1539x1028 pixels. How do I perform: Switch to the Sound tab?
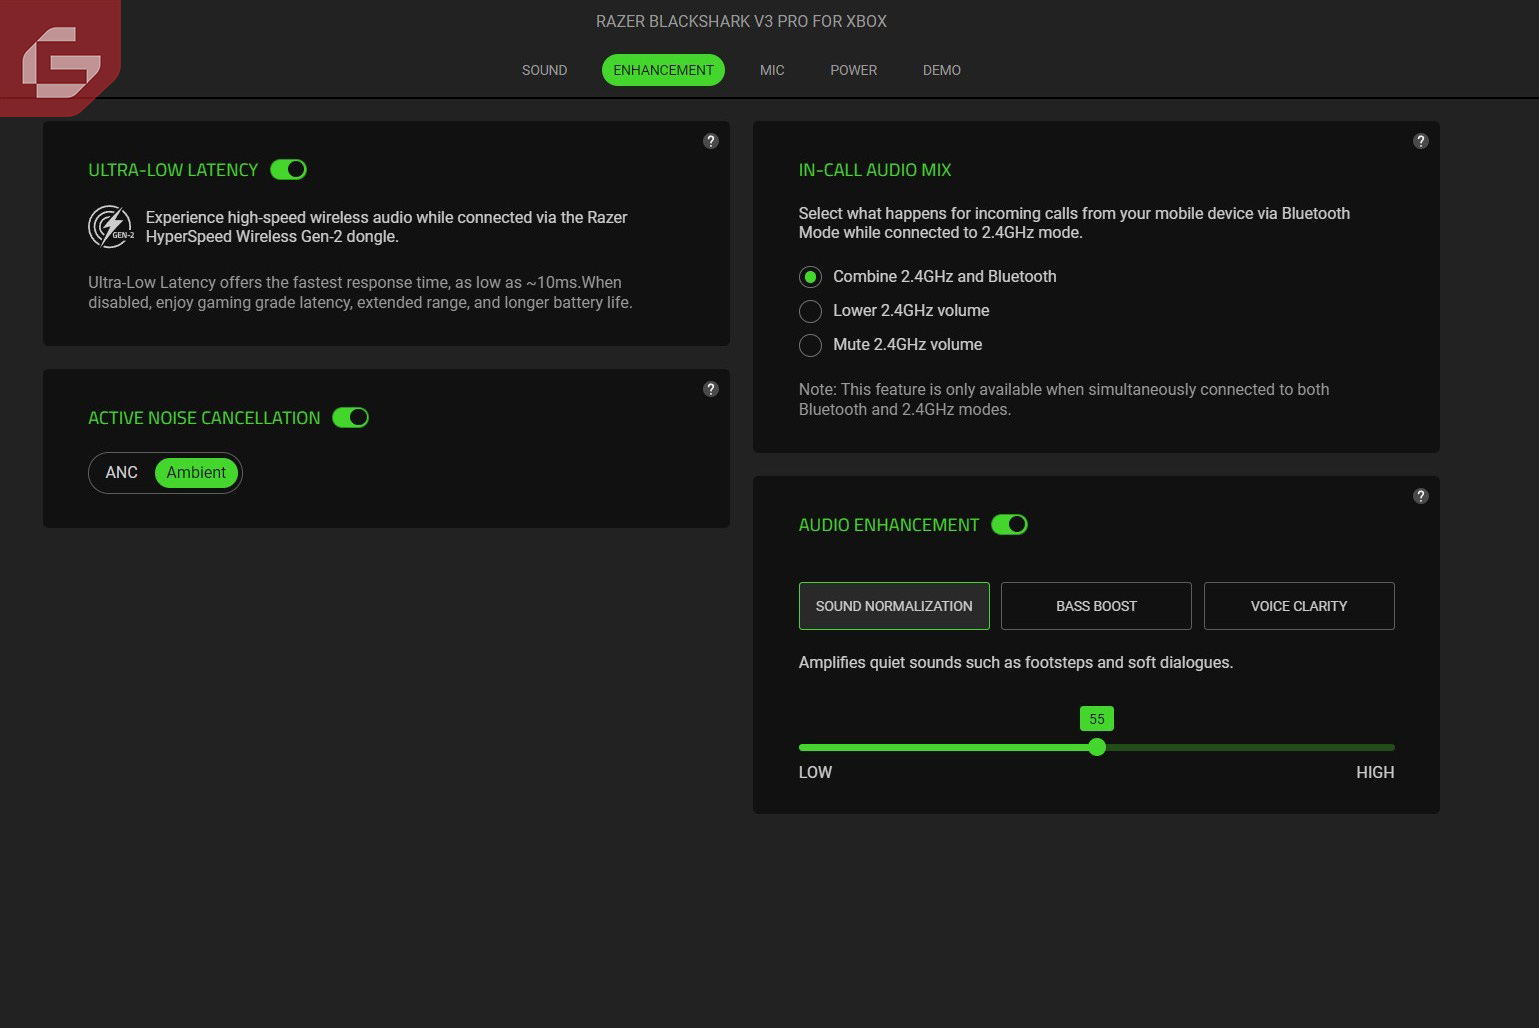point(544,70)
